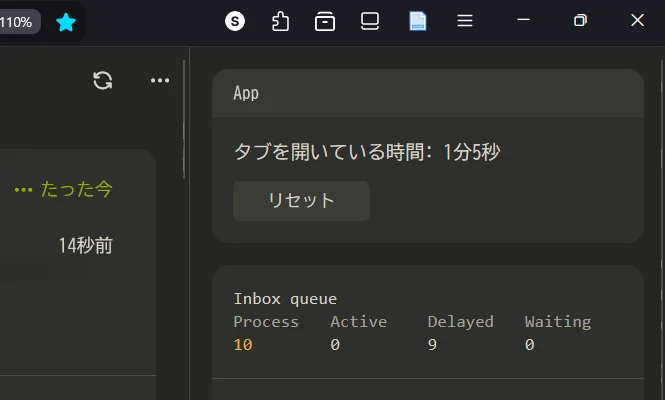Image resolution: width=665 pixels, height=400 pixels.
Task: Open the round "S" extension icon
Action: pos(235,21)
